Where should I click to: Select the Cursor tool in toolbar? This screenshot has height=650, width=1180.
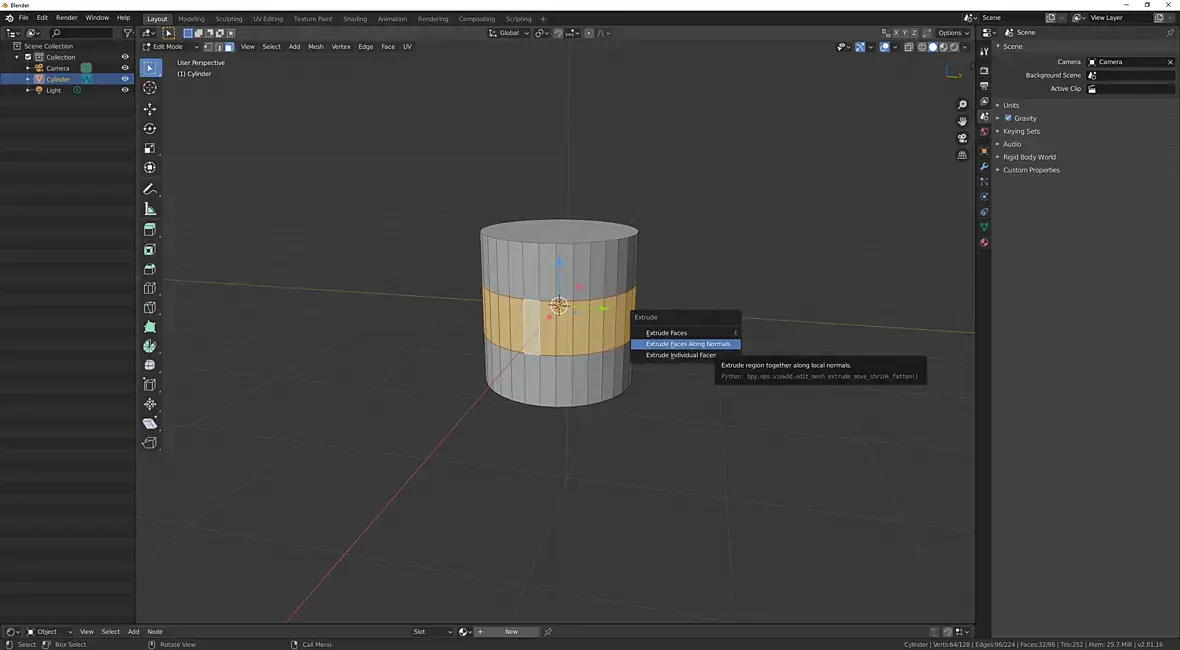tap(150, 88)
